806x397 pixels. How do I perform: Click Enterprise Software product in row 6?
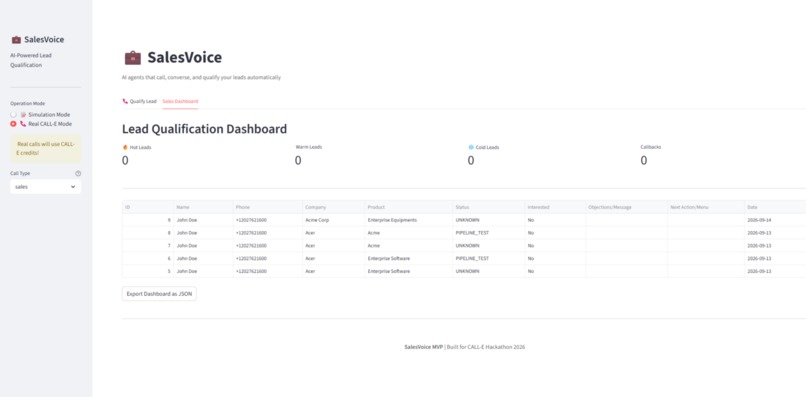tap(409, 259)
